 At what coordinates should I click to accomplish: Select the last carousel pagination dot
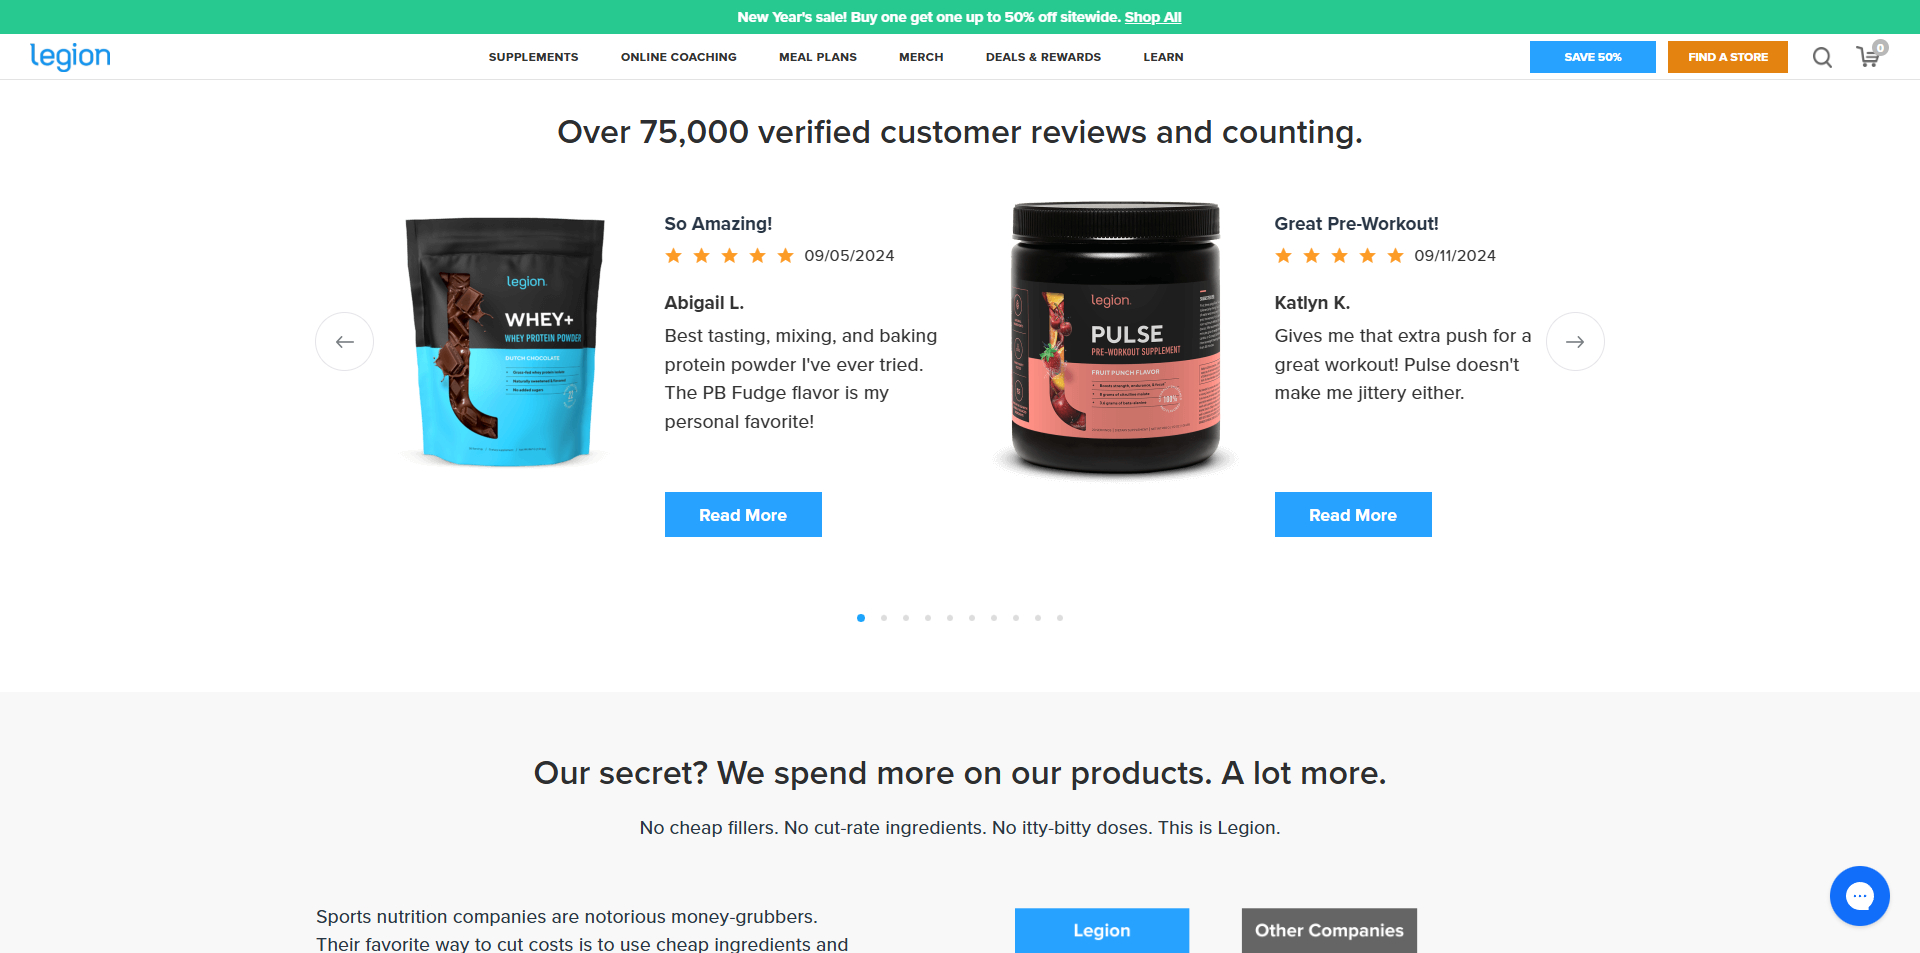pyautogui.click(x=1060, y=618)
